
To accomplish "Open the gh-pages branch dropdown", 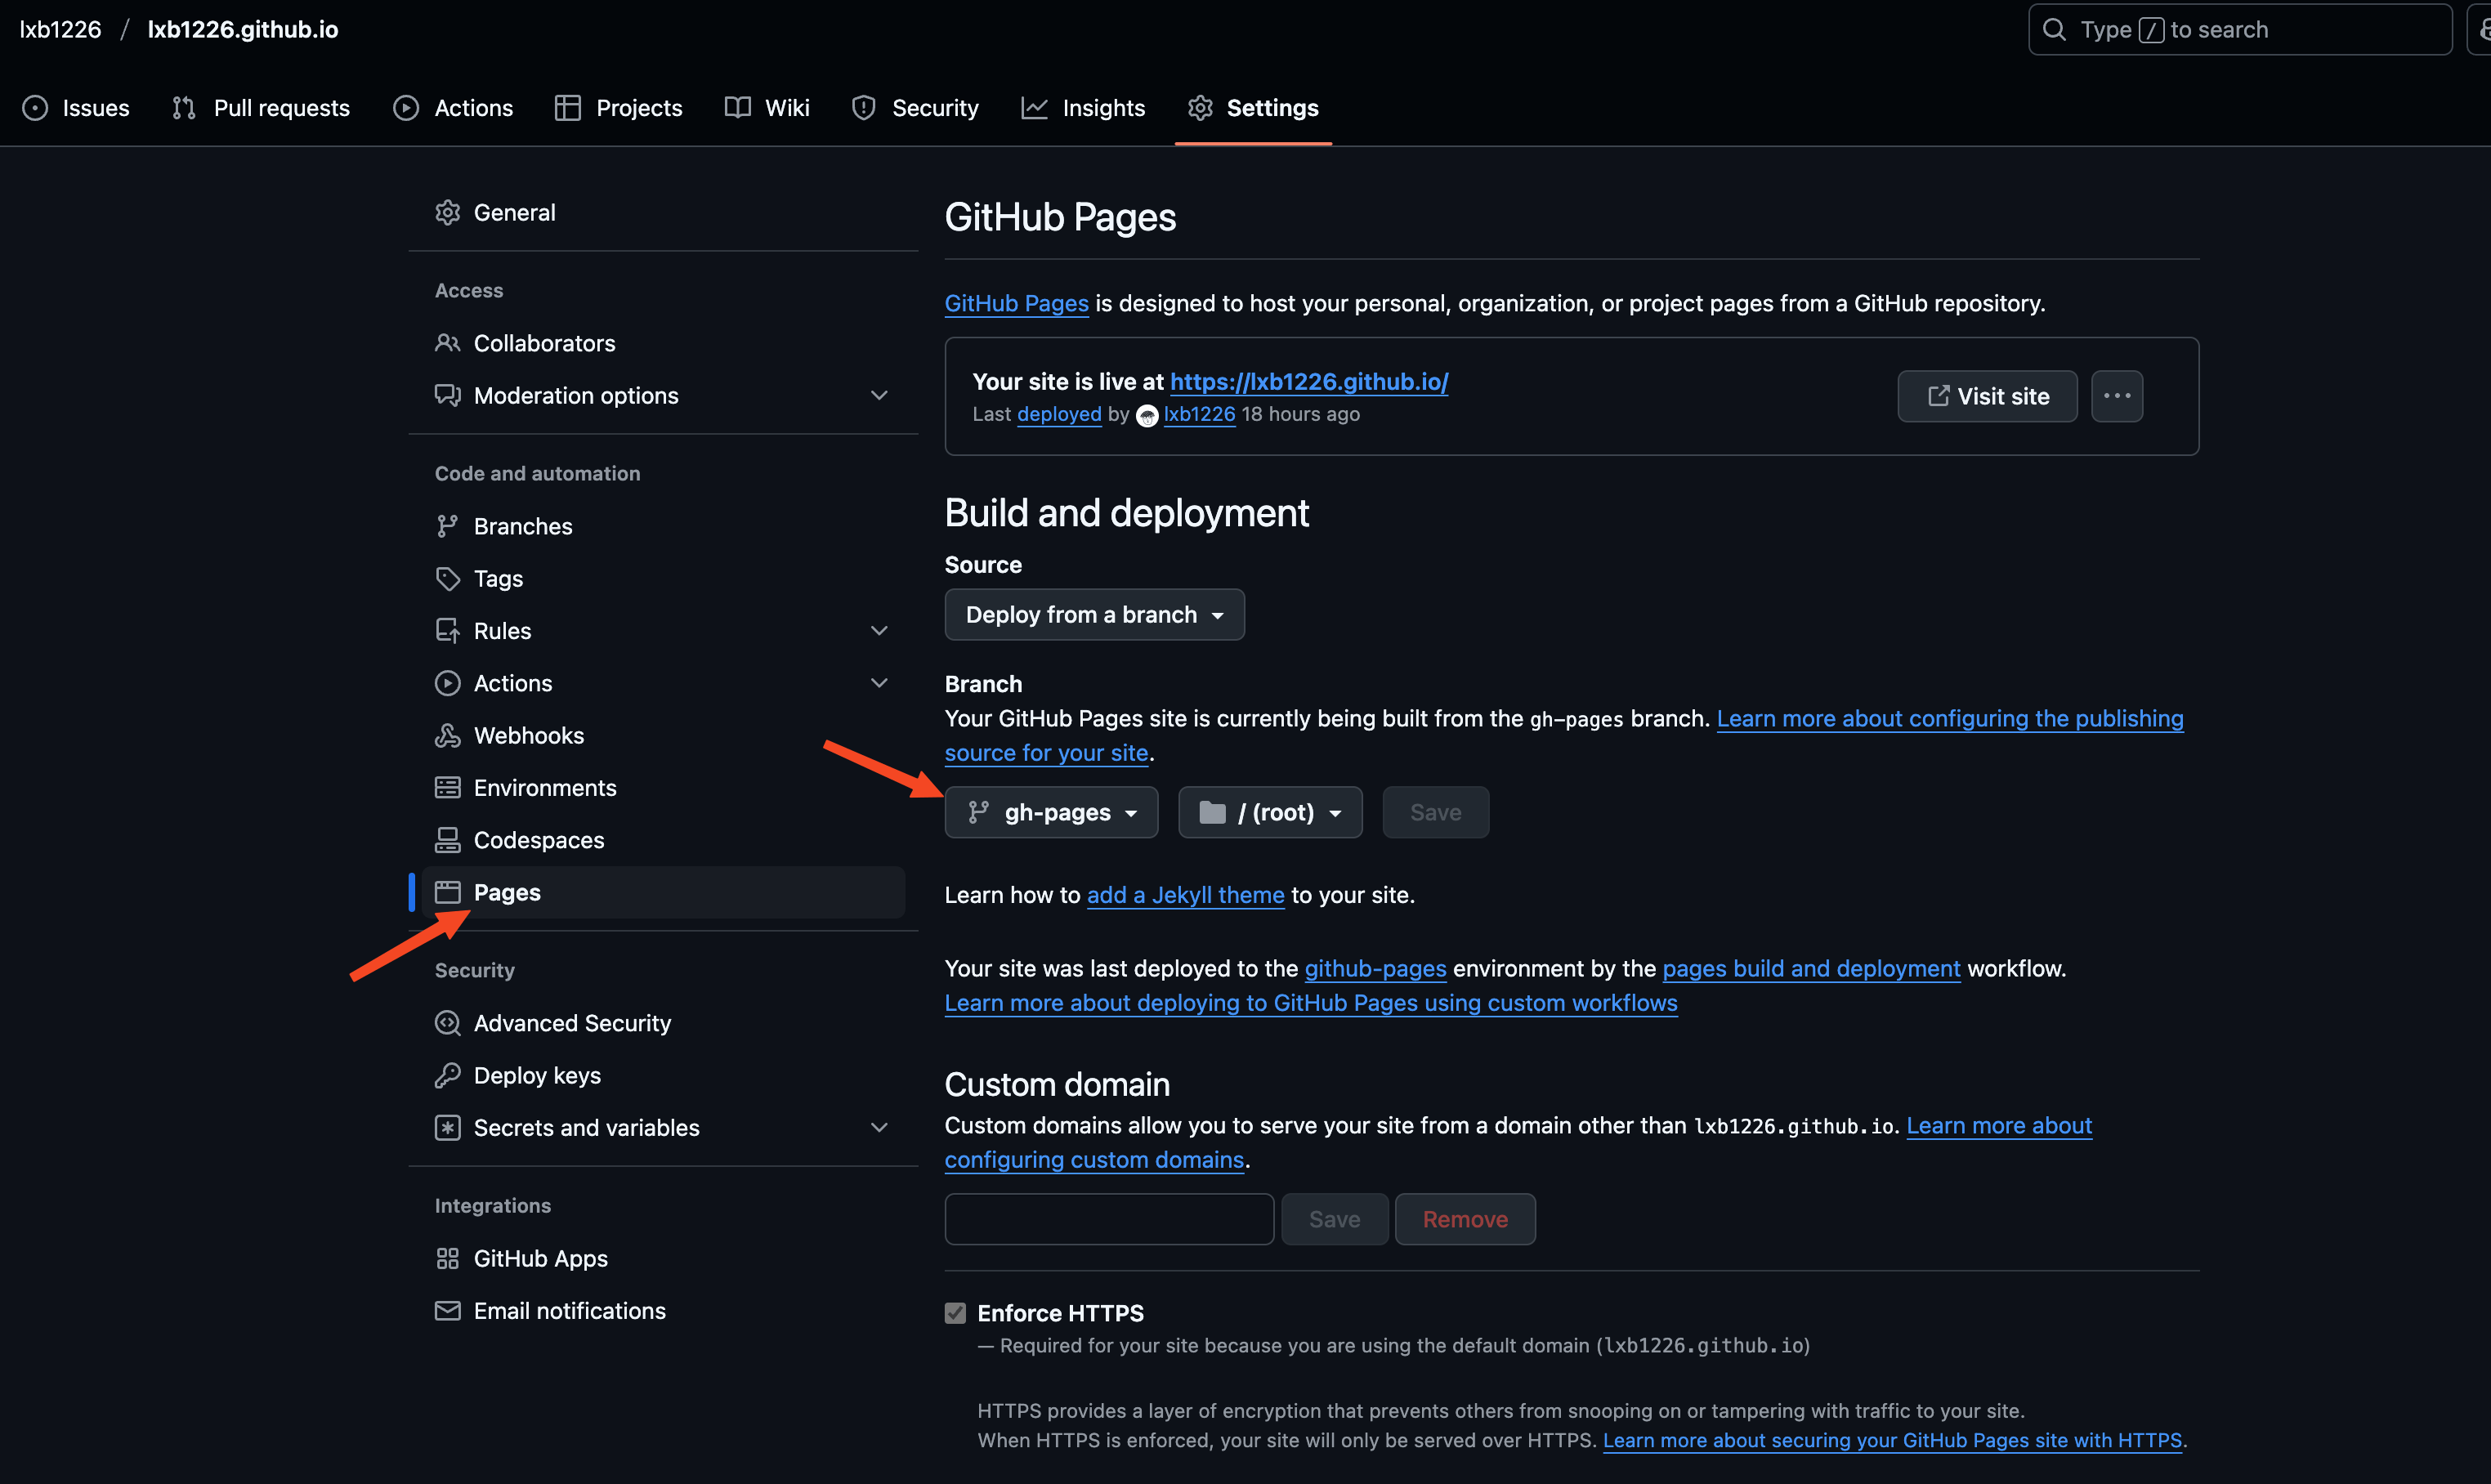I will tap(1051, 812).
